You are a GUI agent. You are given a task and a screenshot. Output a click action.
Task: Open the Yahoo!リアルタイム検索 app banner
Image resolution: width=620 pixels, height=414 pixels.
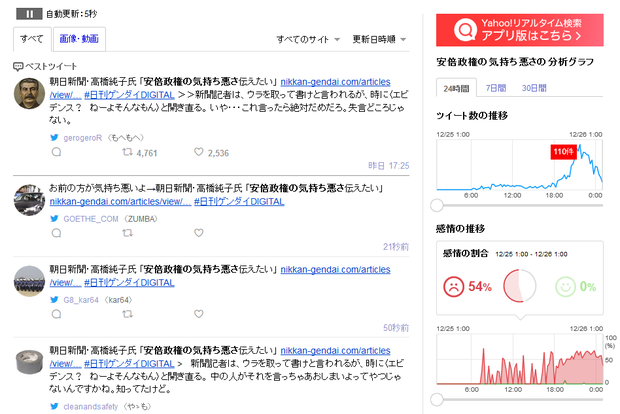pyautogui.click(x=520, y=30)
